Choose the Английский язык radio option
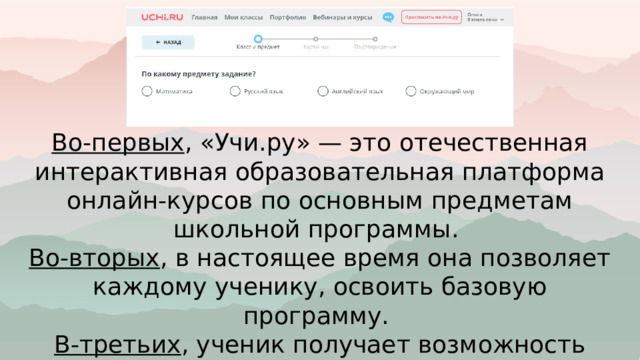 pos(322,91)
